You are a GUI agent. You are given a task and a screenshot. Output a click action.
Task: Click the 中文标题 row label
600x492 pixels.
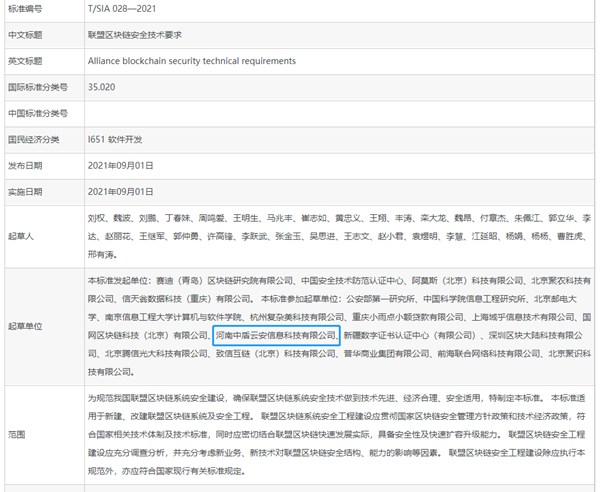pyautogui.click(x=27, y=35)
